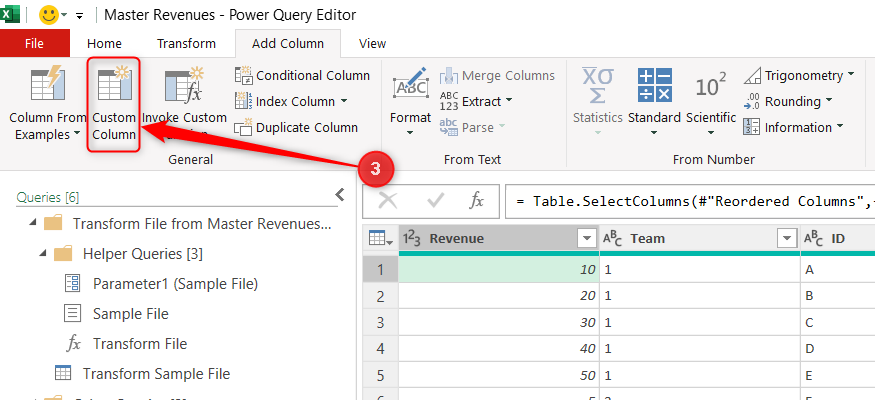Click the Revenue cell with value 30
Viewport: 875px width, 400px height.
pos(499,322)
